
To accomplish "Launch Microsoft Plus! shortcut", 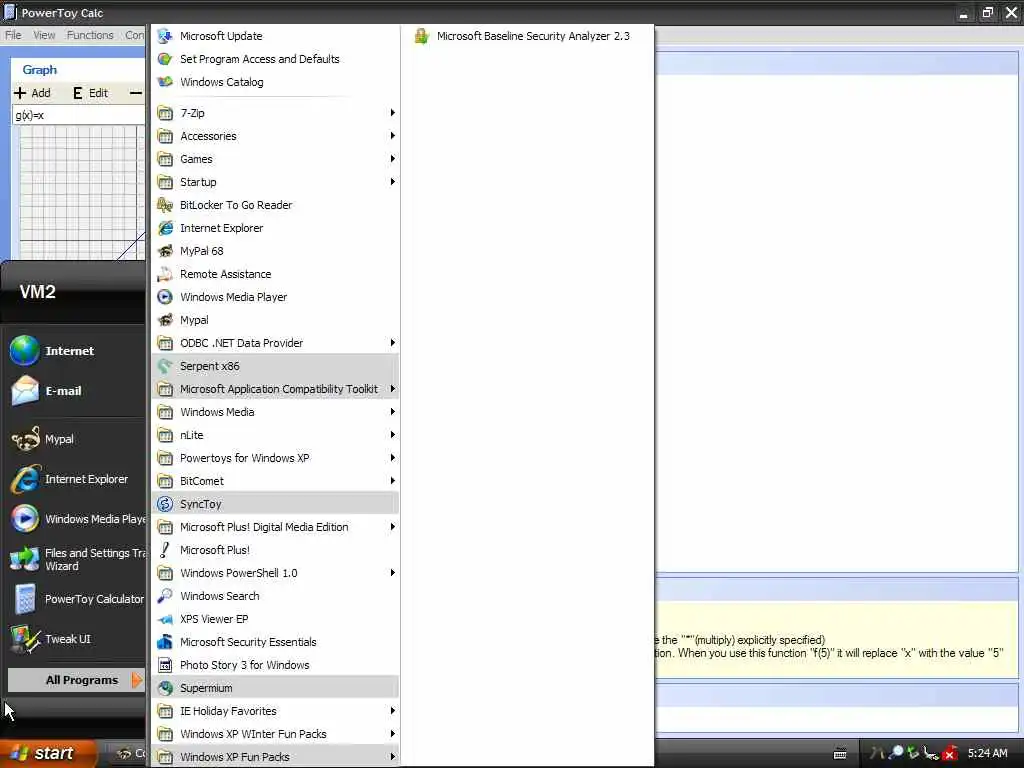I will point(275,550).
